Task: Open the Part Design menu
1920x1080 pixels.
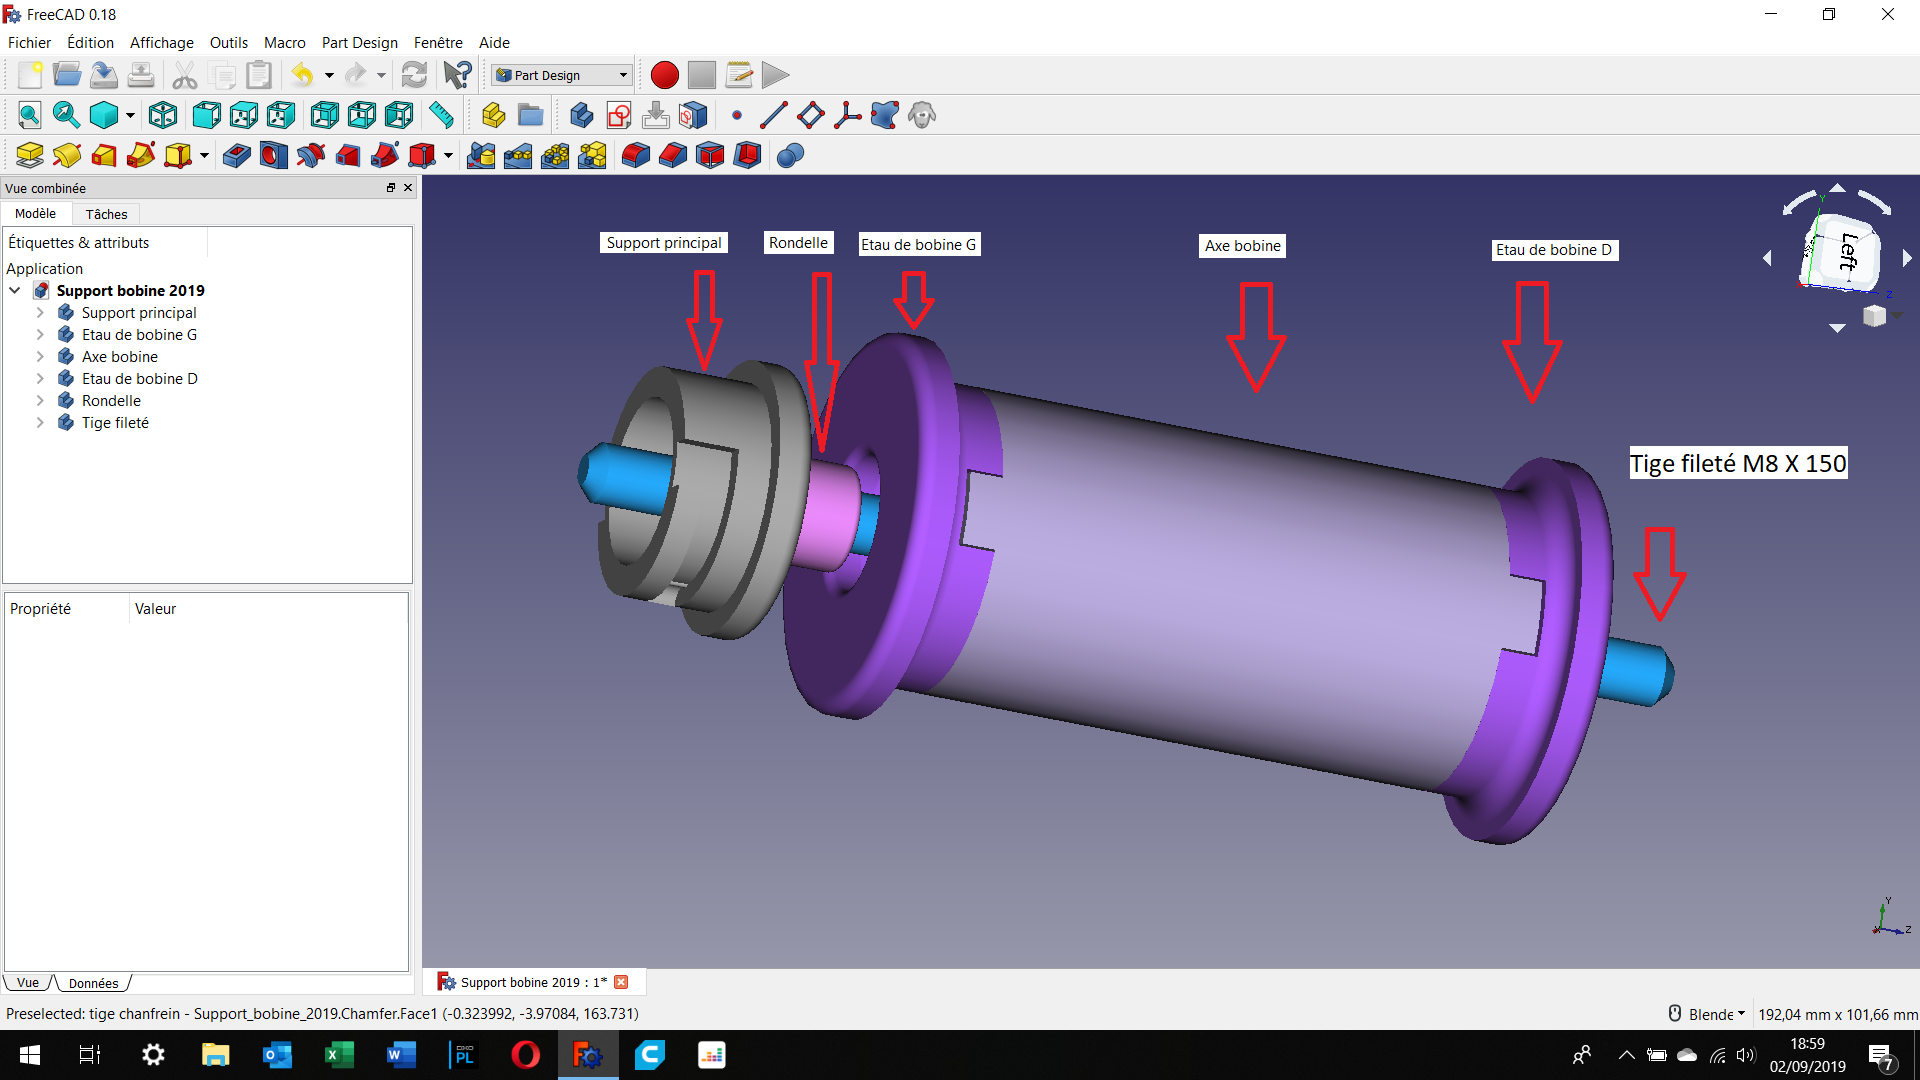Action: point(359,42)
